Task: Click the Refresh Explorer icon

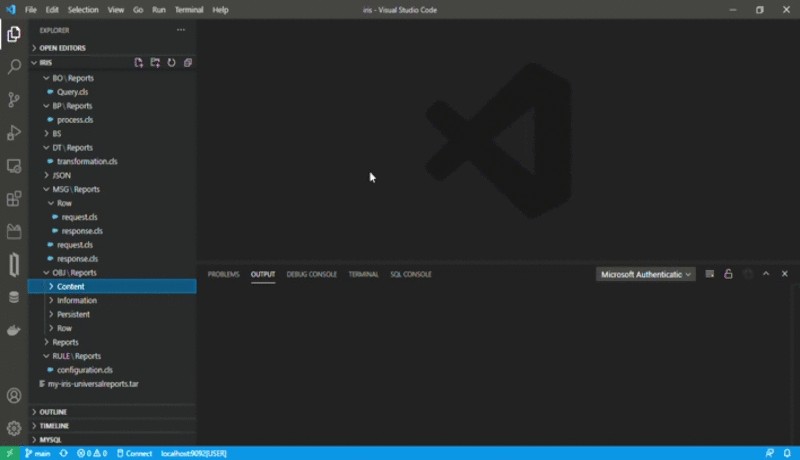Action: coord(171,62)
